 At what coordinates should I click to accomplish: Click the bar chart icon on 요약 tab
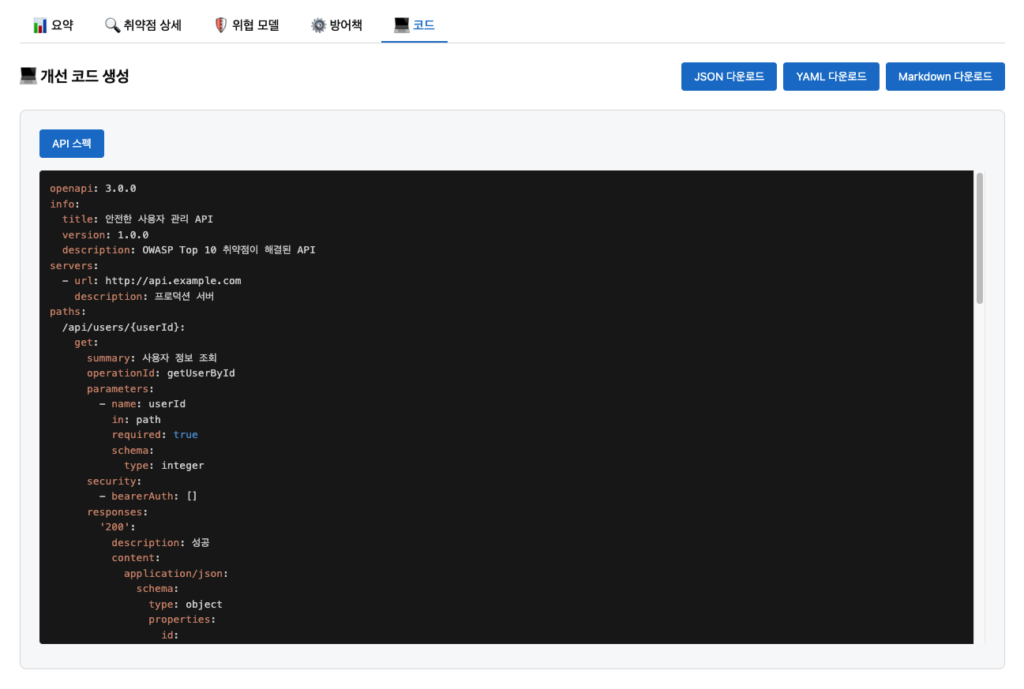(40, 25)
